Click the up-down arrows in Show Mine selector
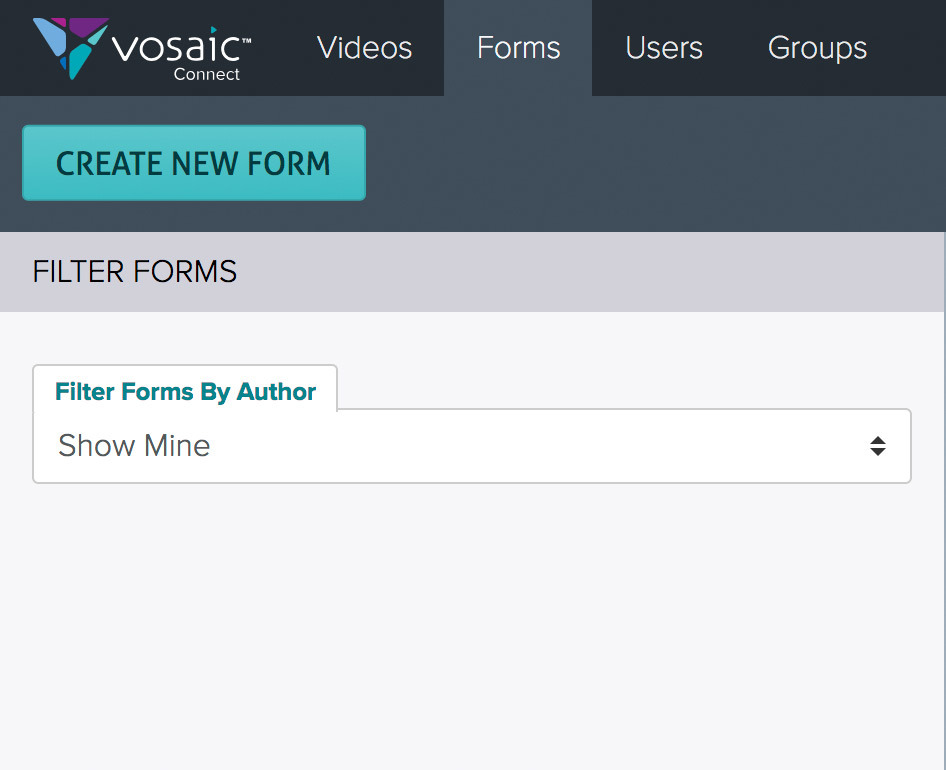 tap(878, 446)
